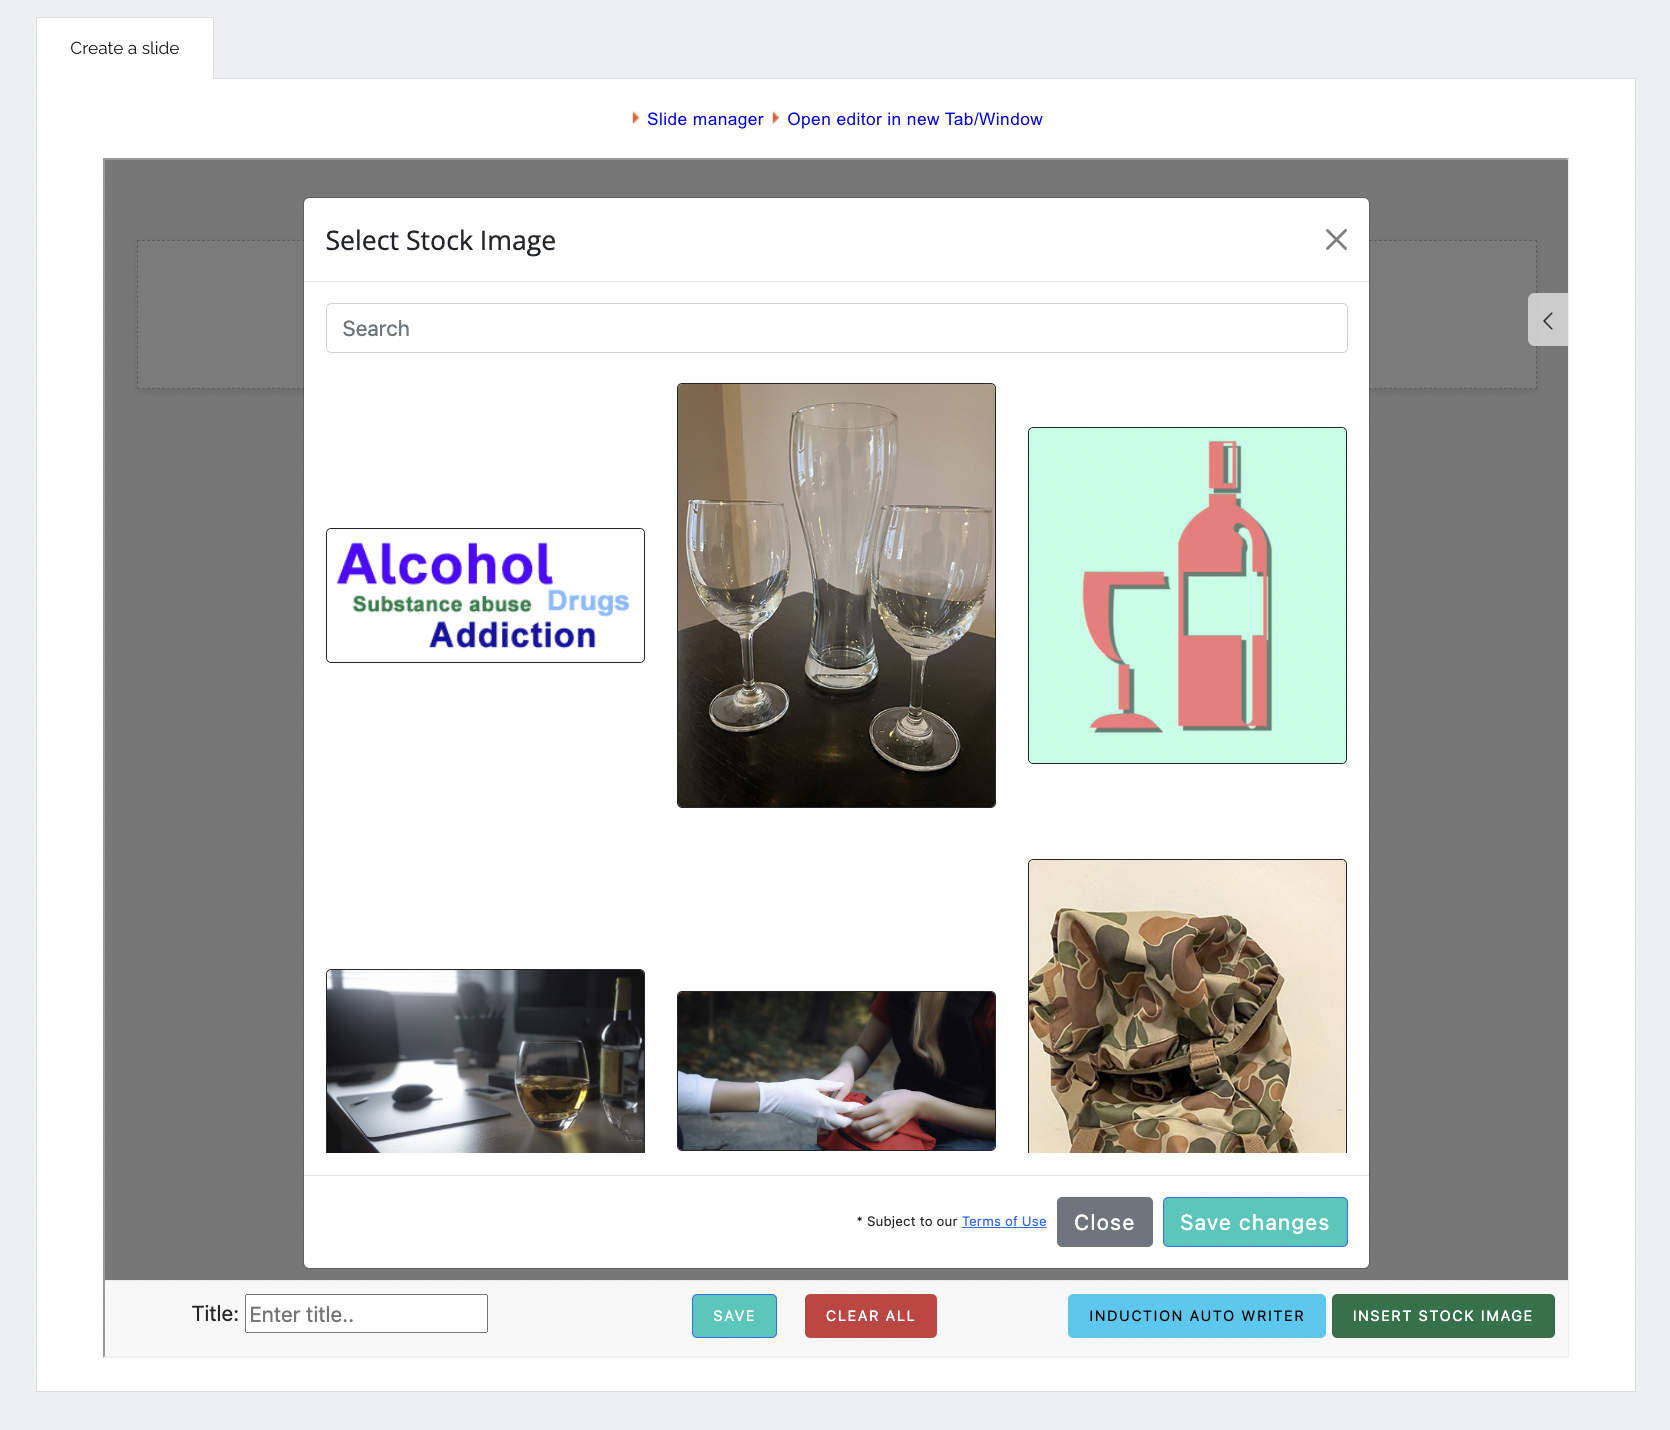This screenshot has width=1670, height=1430.
Task: Click the Close button in dialog
Action: click(x=1104, y=1222)
